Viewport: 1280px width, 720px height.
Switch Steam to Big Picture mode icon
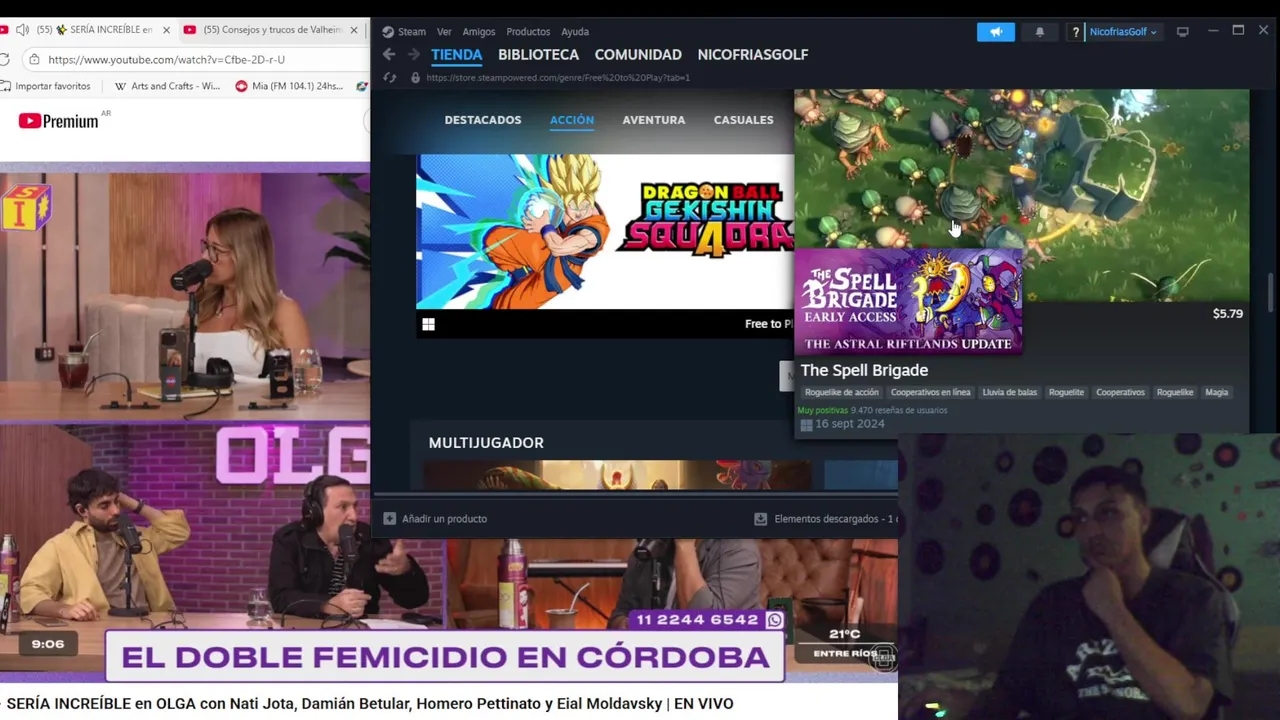pos(1183,32)
